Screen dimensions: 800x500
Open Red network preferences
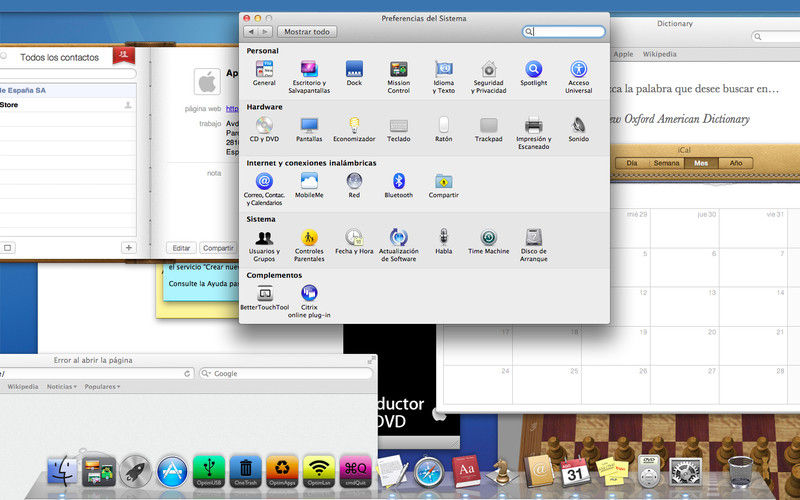point(354,186)
